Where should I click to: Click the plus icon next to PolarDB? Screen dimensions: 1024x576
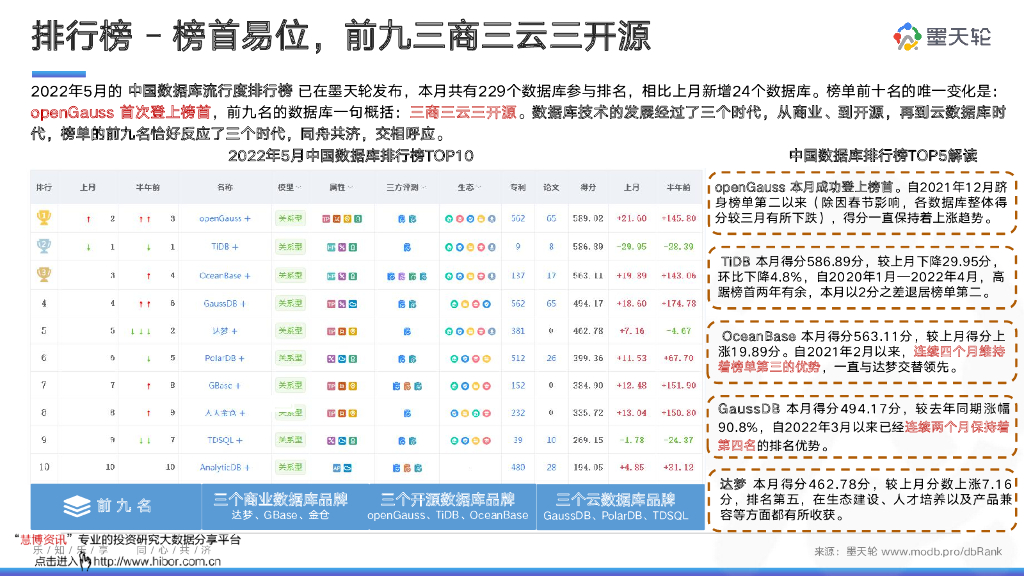pos(241,359)
